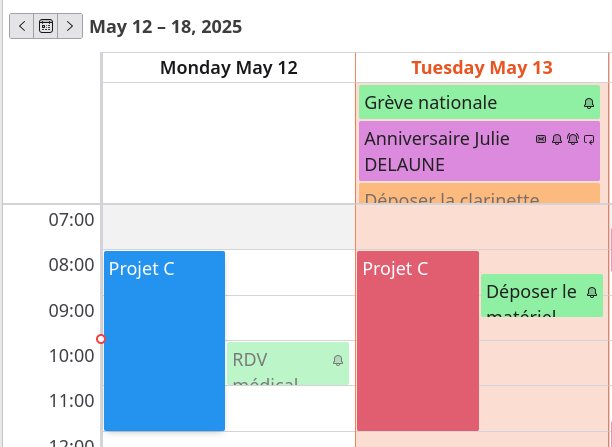Screen dimensions: 612x447
Task: Open the red Projet C event on Tuesday
Action: click(418, 341)
